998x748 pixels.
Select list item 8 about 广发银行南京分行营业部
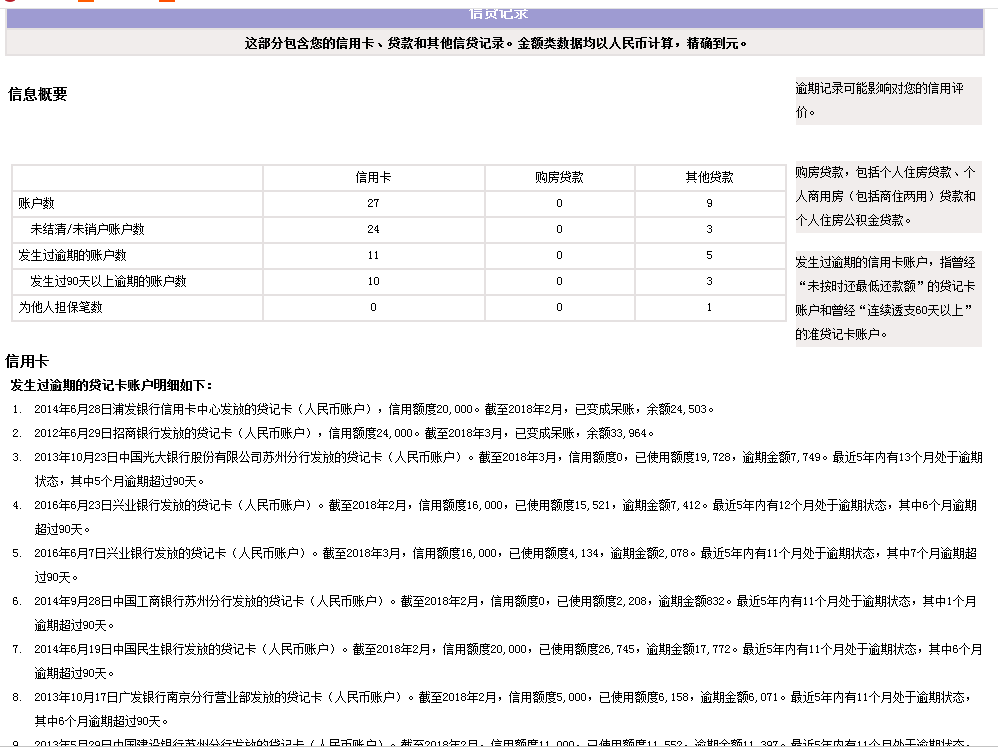pyautogui.click(x=504, y=709)
